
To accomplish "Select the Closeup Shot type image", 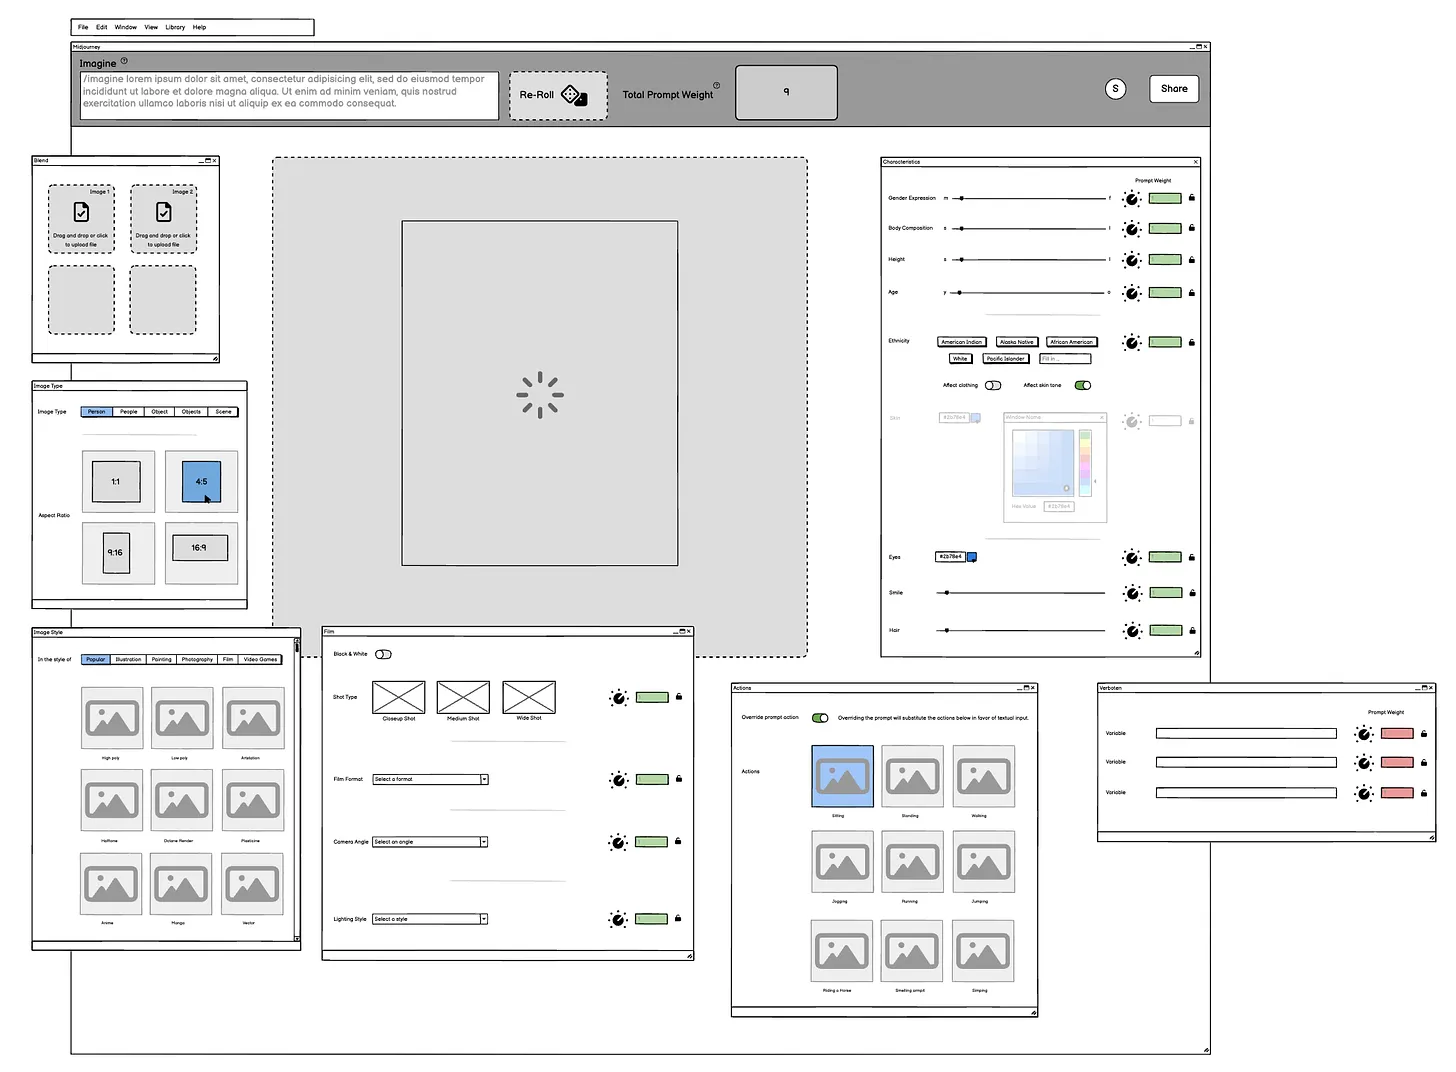I will [398, 697].
